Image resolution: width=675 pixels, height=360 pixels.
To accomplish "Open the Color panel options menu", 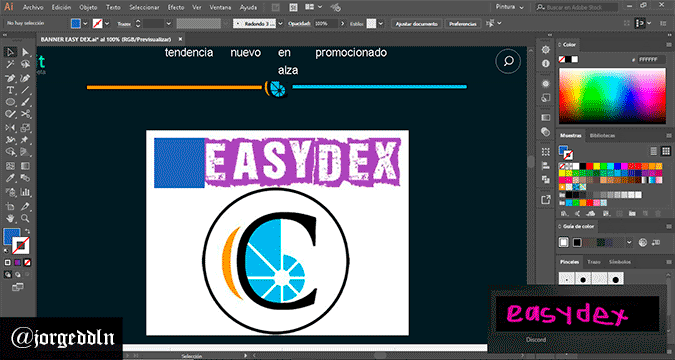I will 669,45.
